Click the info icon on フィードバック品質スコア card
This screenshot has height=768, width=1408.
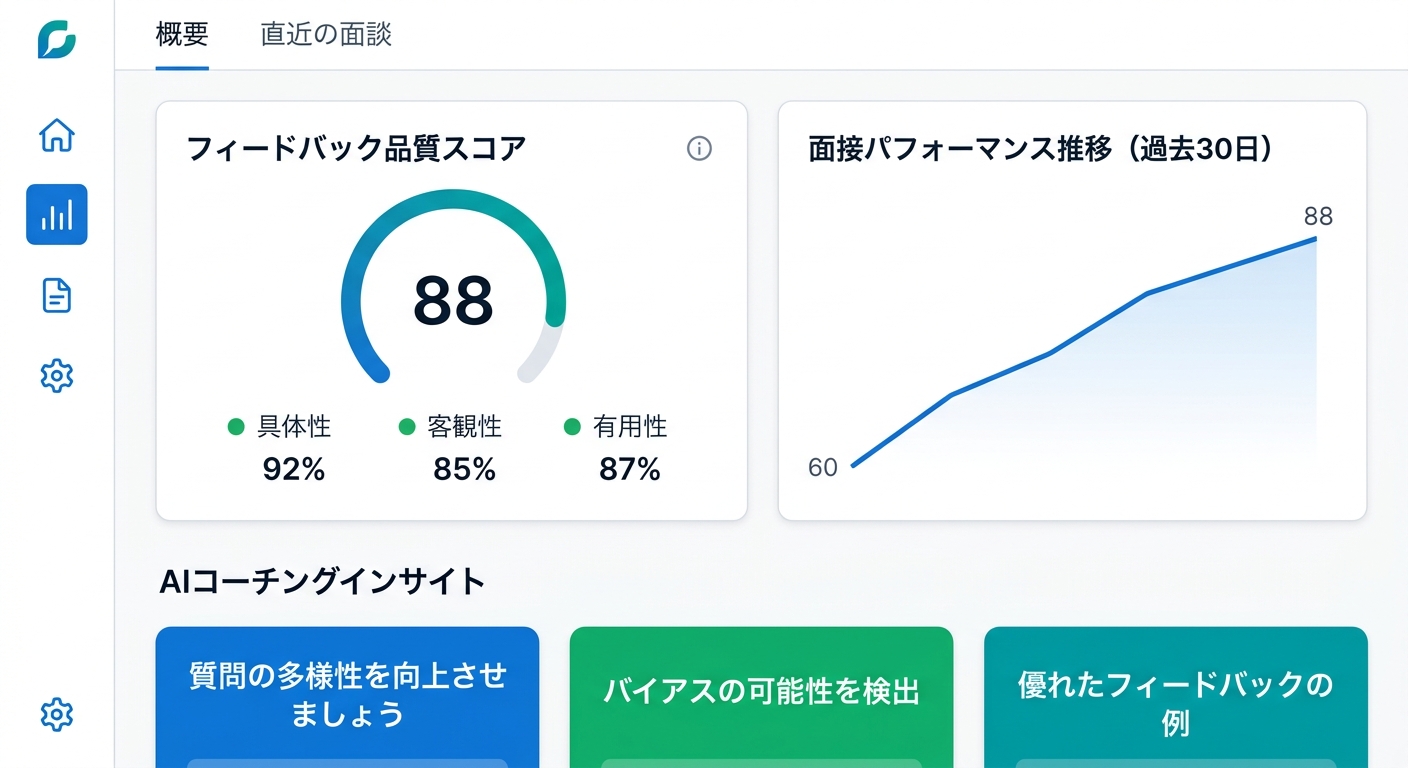[700, 149]
